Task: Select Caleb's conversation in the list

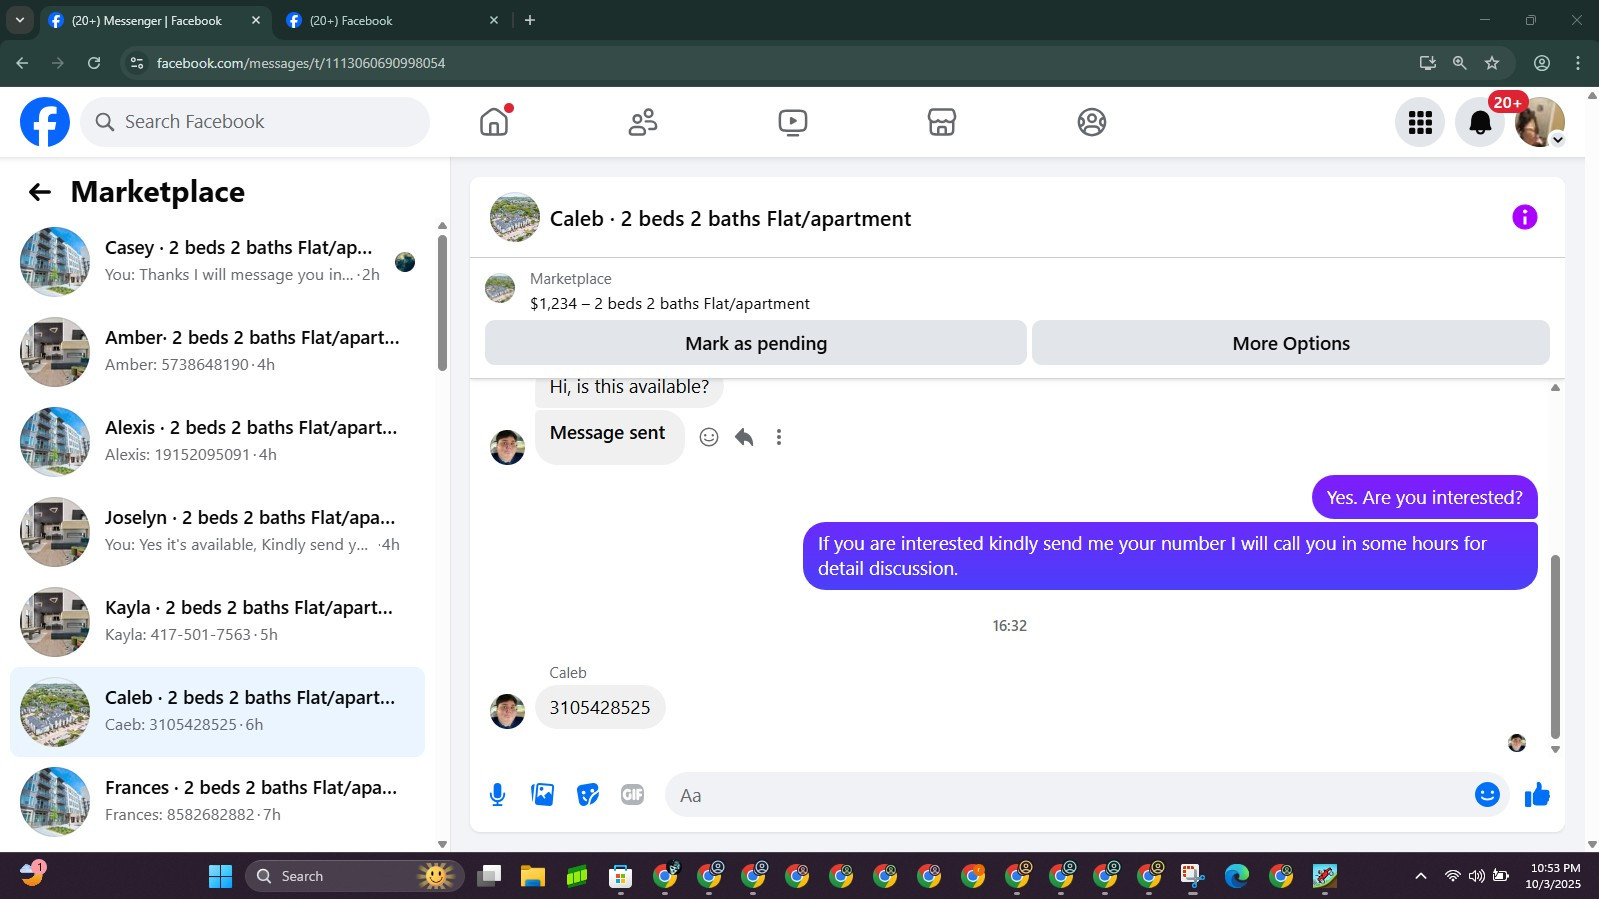Action: pos(217,711)
